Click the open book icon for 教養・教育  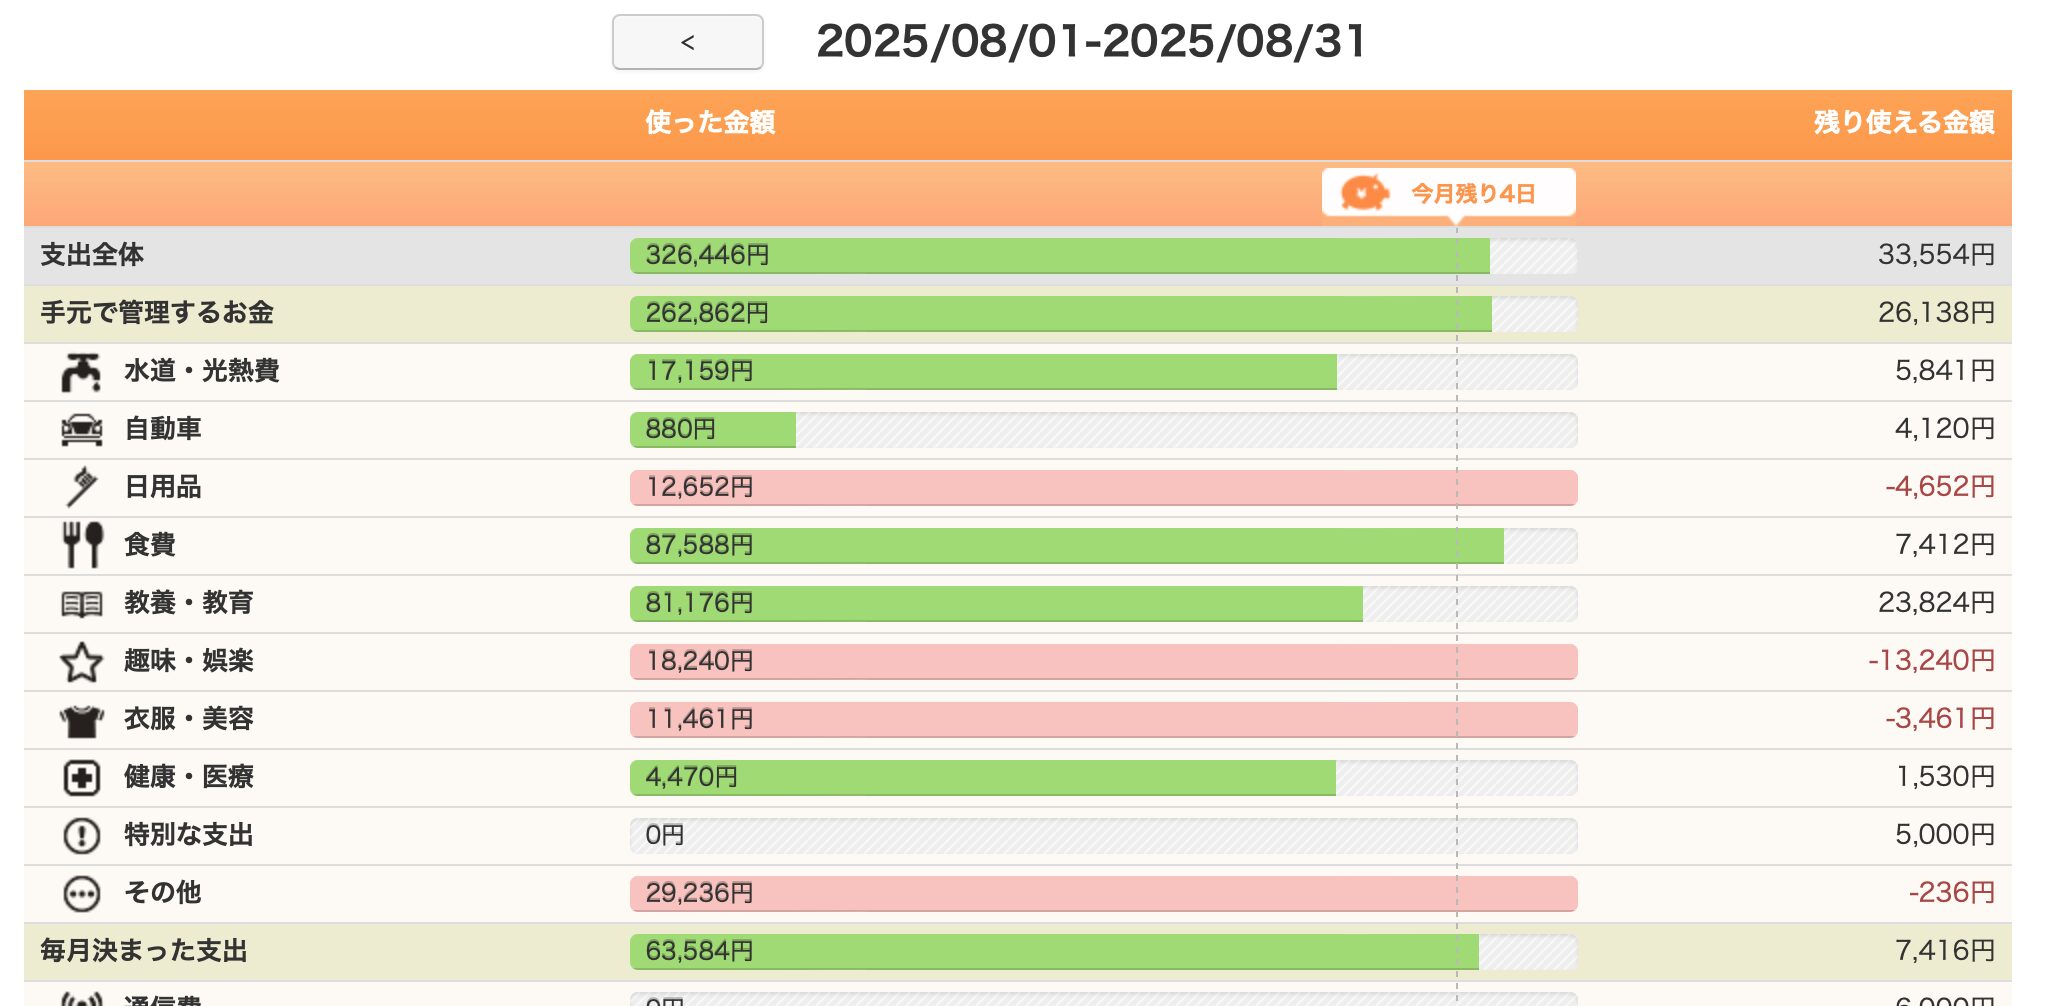(81, 604)
